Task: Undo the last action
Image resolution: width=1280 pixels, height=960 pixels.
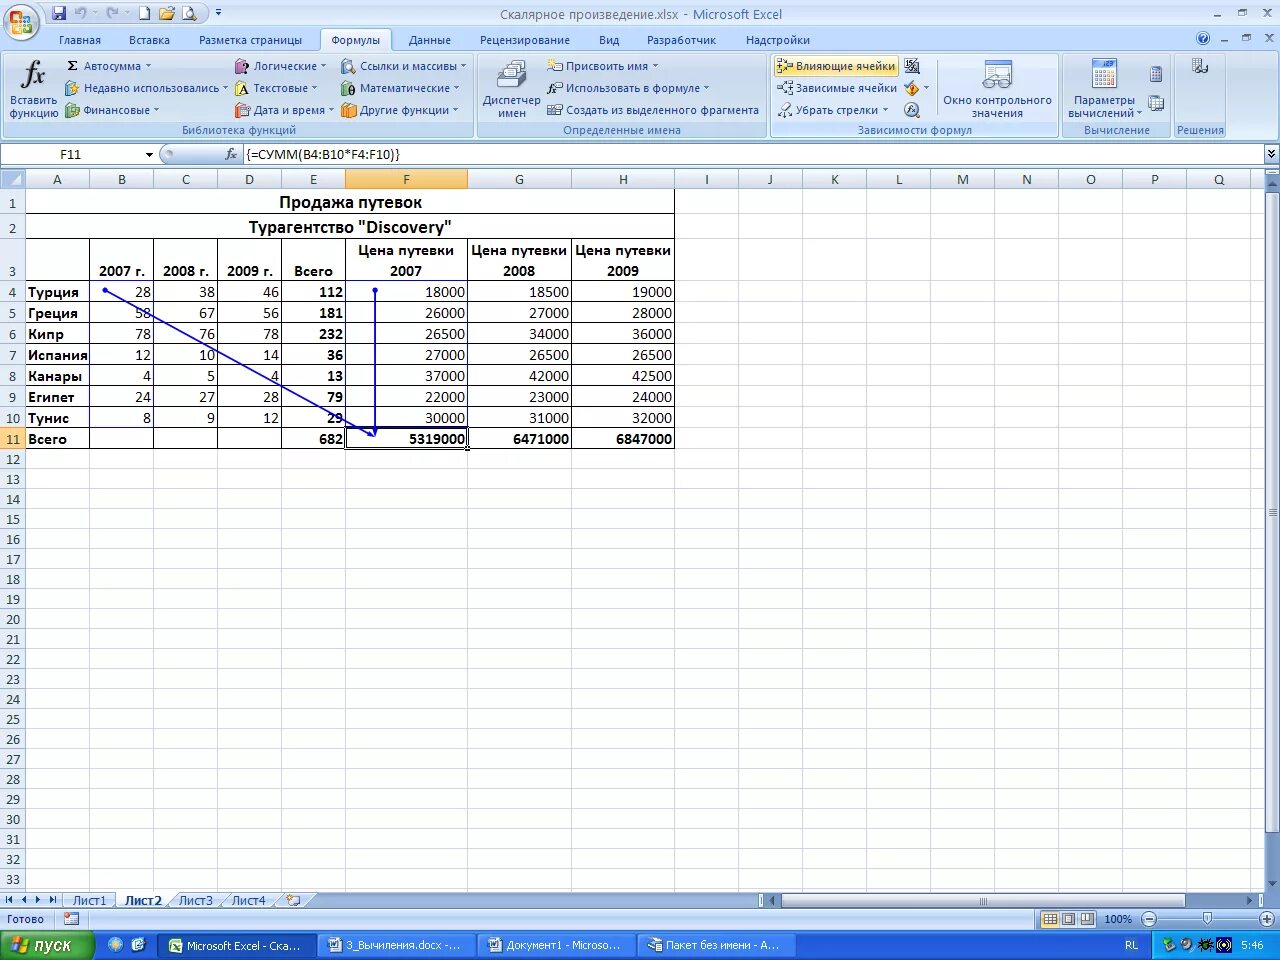Action: point(80,14)
